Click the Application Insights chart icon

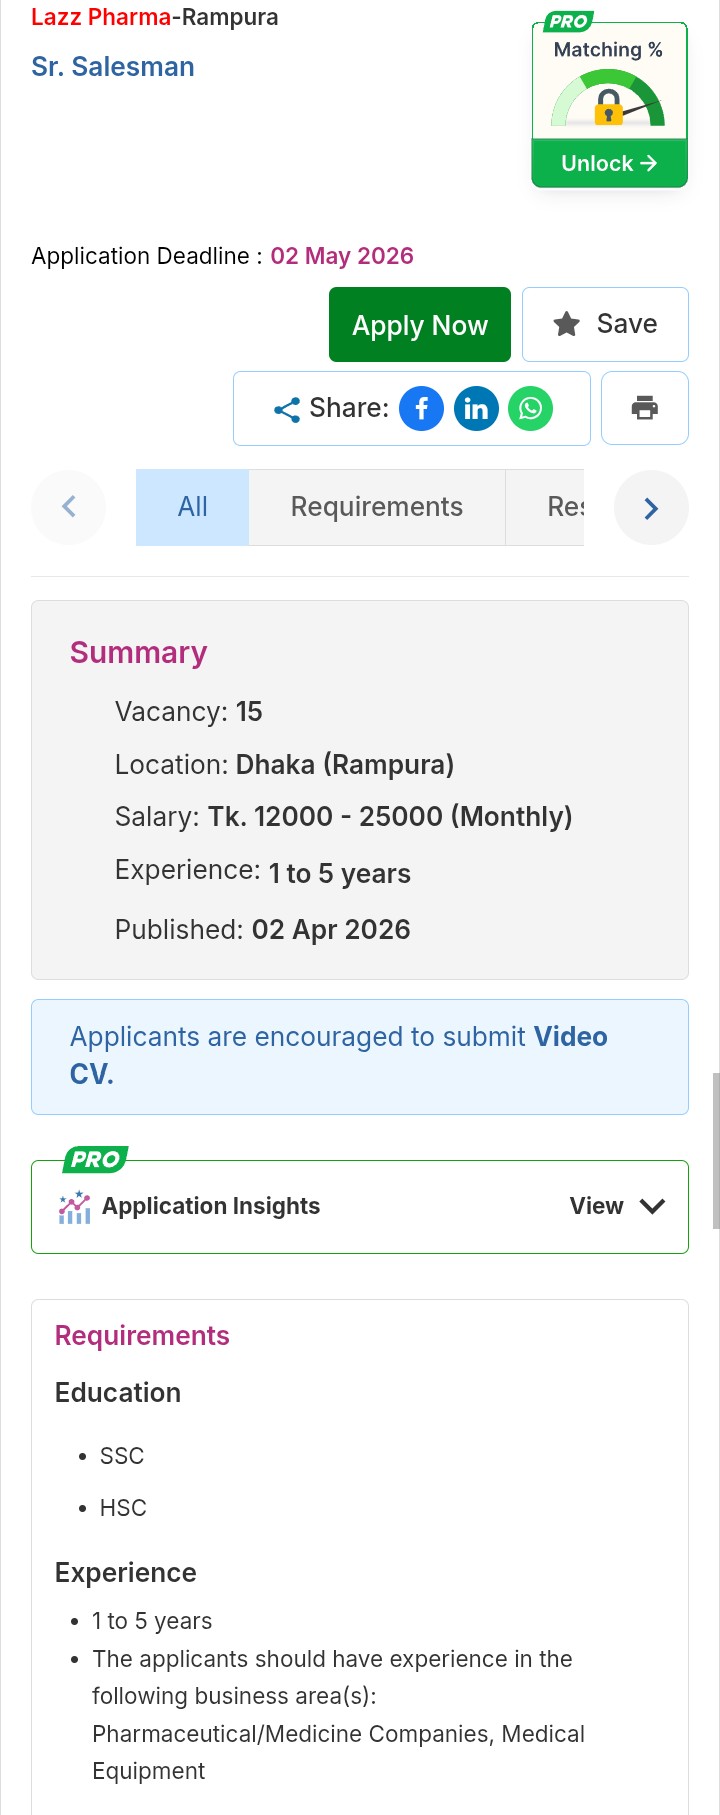[x=75, y=1207]
